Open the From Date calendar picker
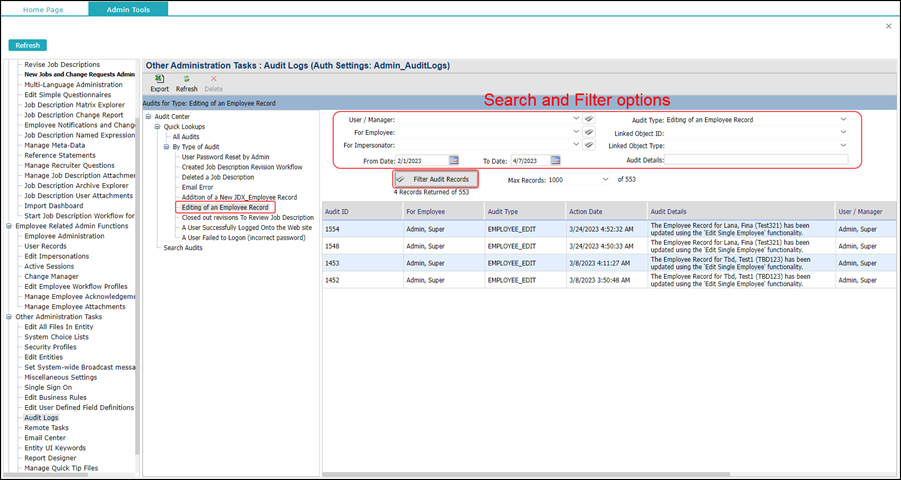The height and width of the screenshot is (481, 901). (453, 160)
